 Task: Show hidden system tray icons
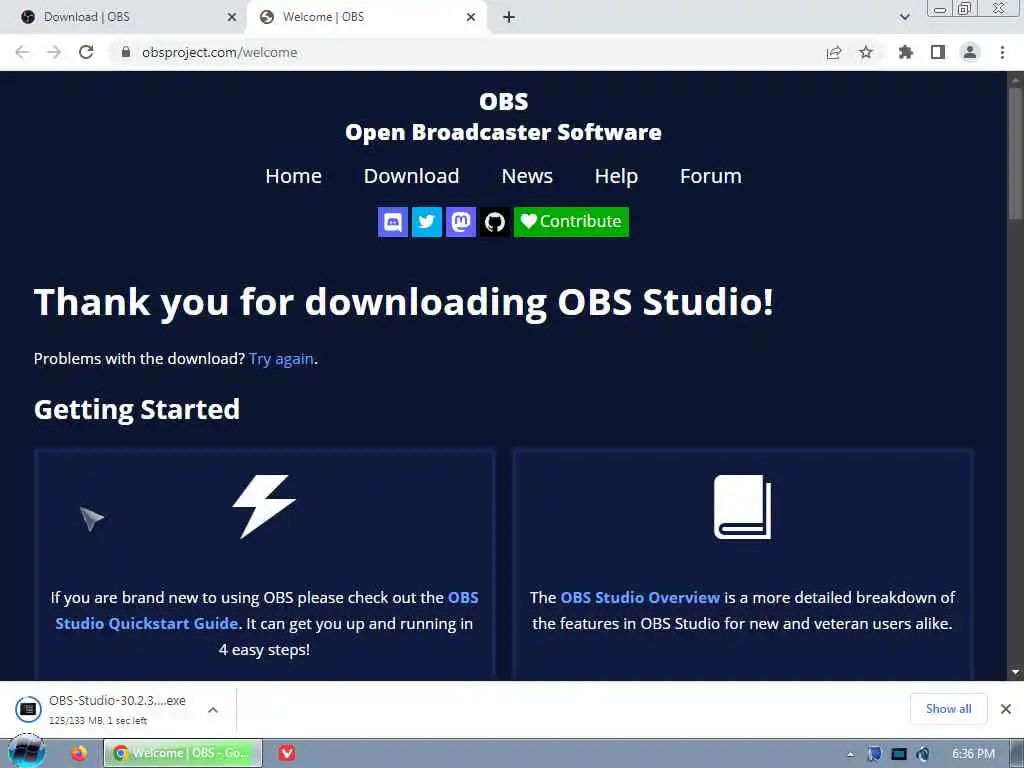[850, 754]
